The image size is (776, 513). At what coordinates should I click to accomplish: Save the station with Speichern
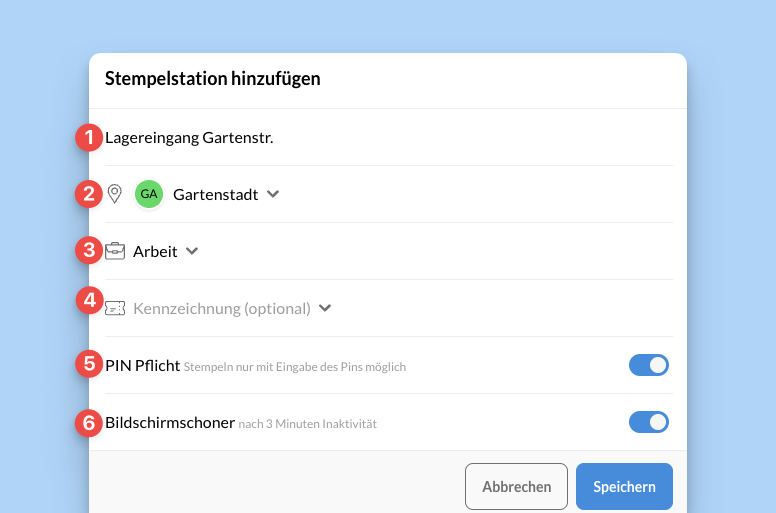pos(625,486)
